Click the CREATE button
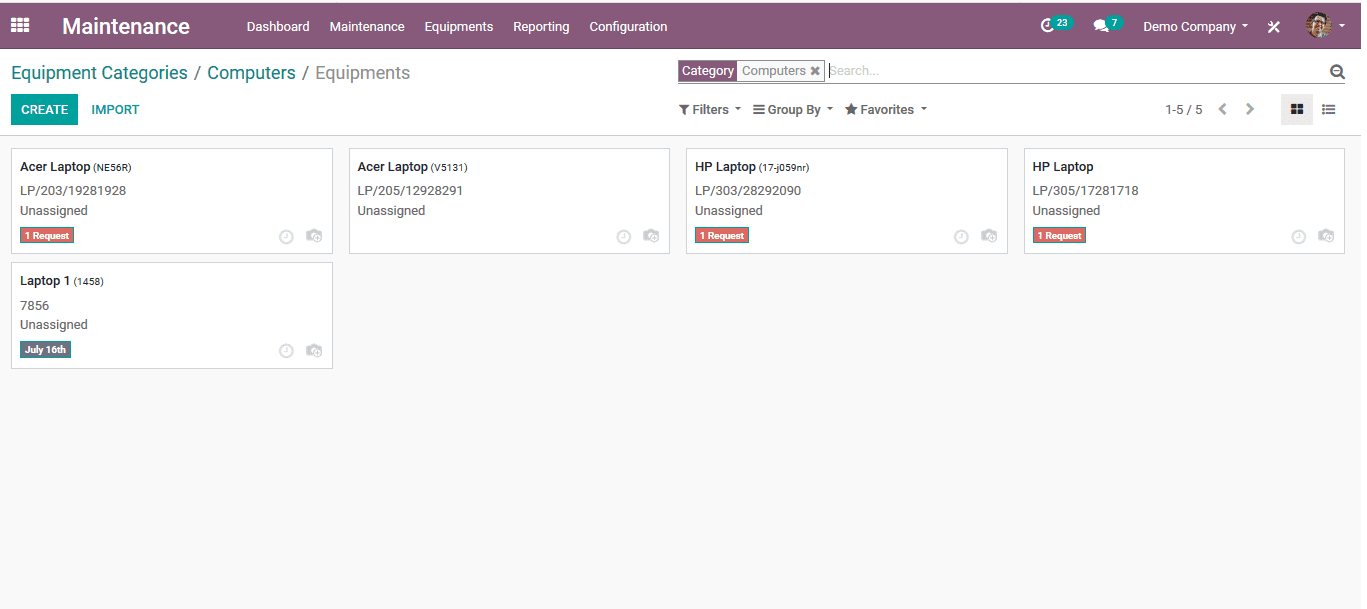Viewport: 1367px width, 609px height. coord(44,110)
